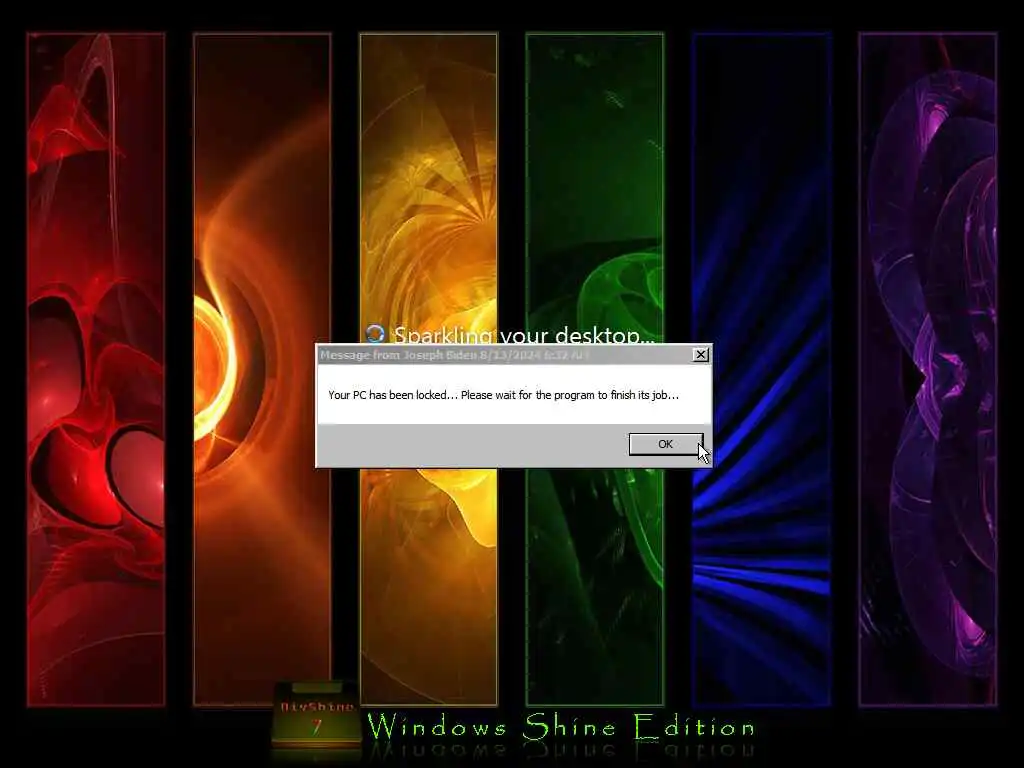This screenshot has width=1024, height=768.
Task: Click the spinning loader icon beside 'Sparkling your desktop'
Action: tap(375, 334)
